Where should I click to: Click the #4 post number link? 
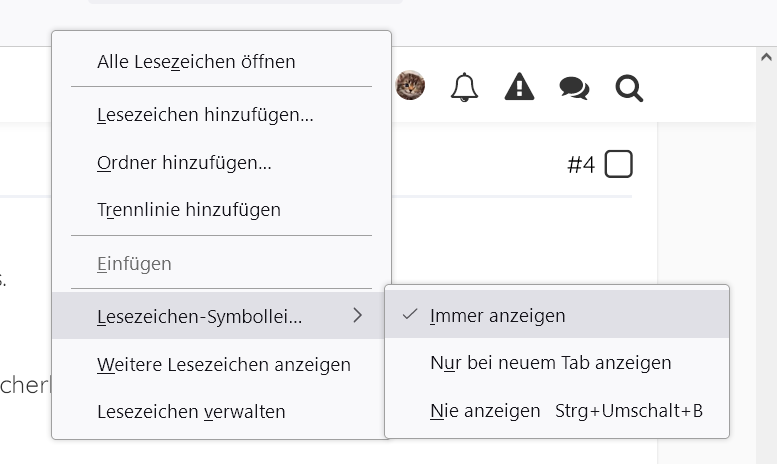click(581, 165)
